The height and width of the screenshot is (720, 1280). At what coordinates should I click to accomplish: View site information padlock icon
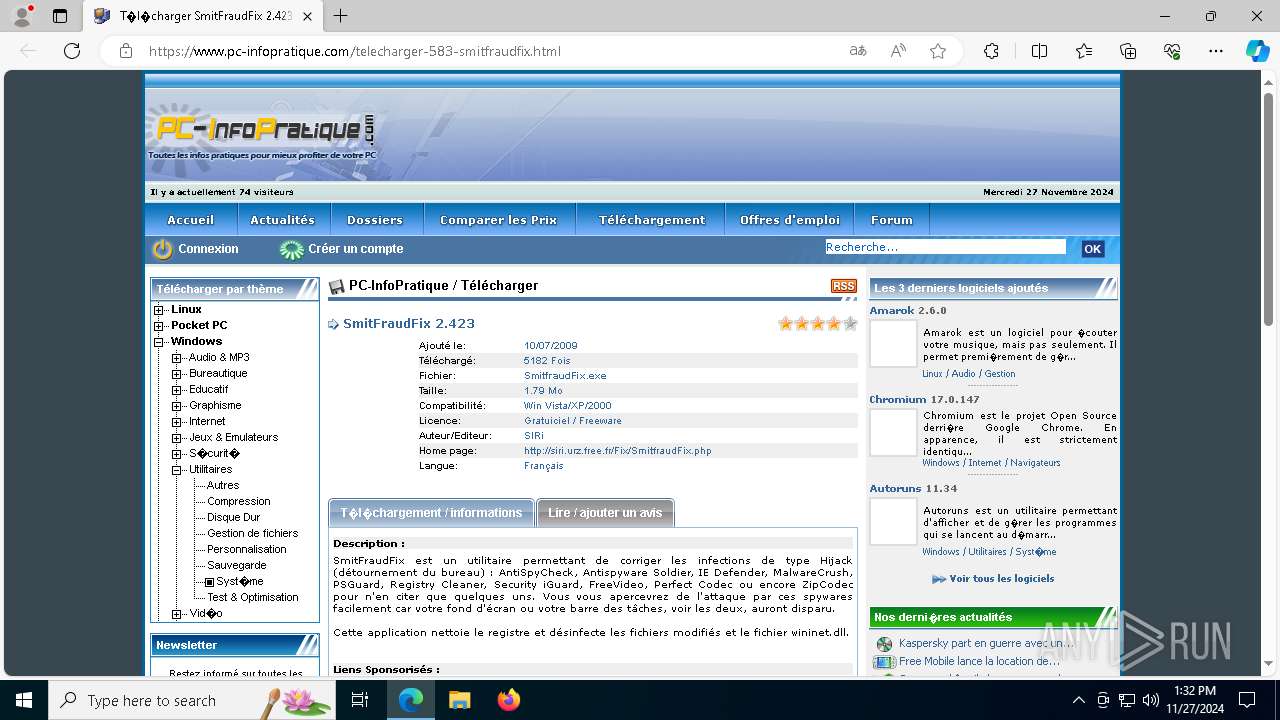point(126,51)
